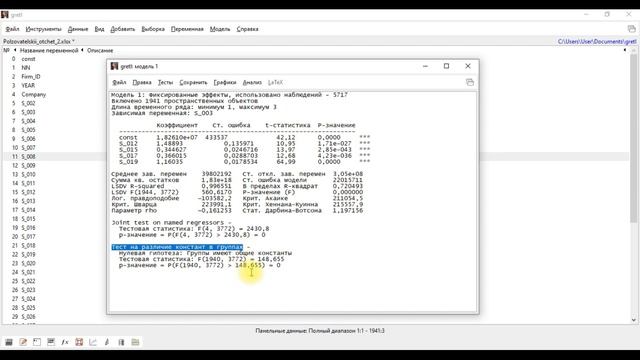Open Файл menu in main gretl window
This screenshot has width=640, height=360.
coord(12,29)
